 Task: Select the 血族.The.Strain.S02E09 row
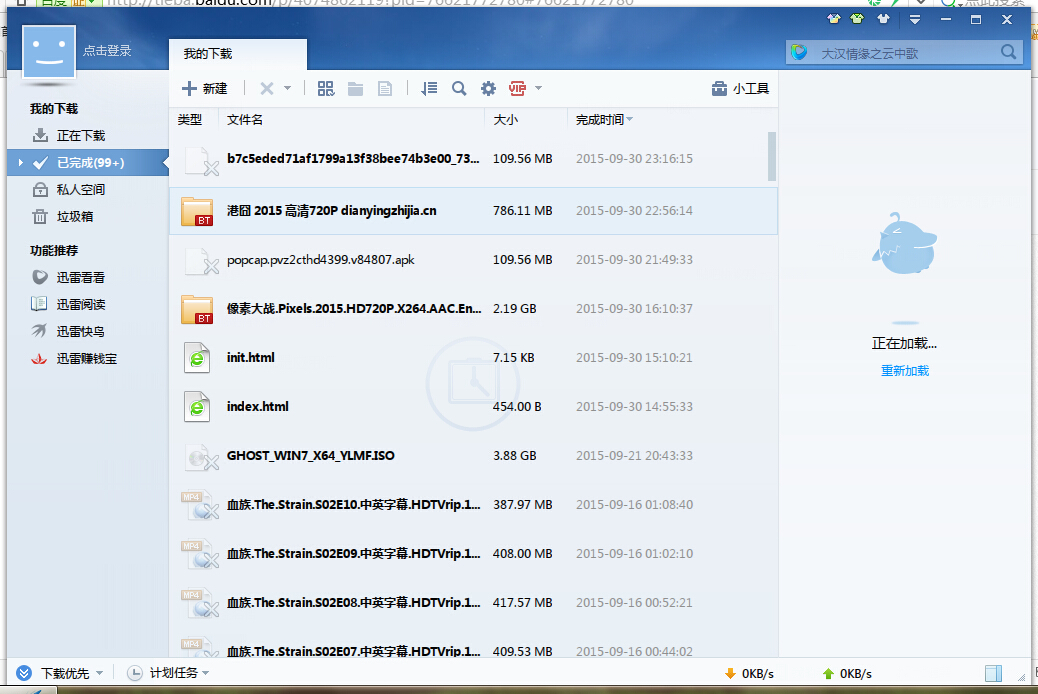coord(473,554)
